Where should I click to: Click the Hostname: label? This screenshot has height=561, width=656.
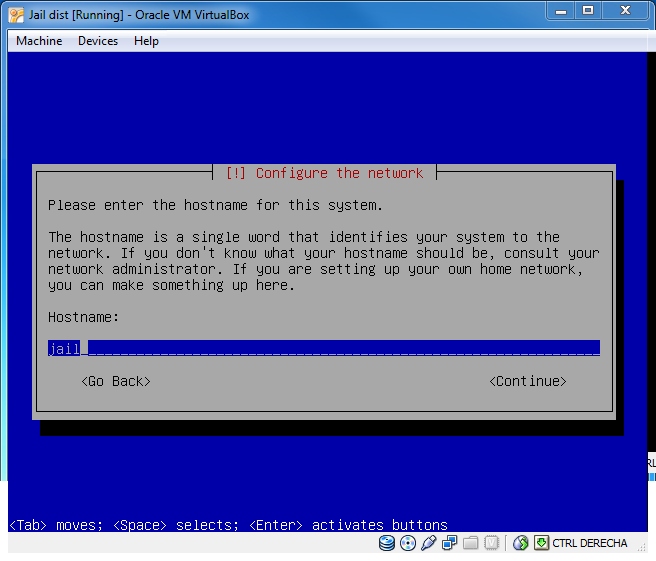(x=83, y=317)
